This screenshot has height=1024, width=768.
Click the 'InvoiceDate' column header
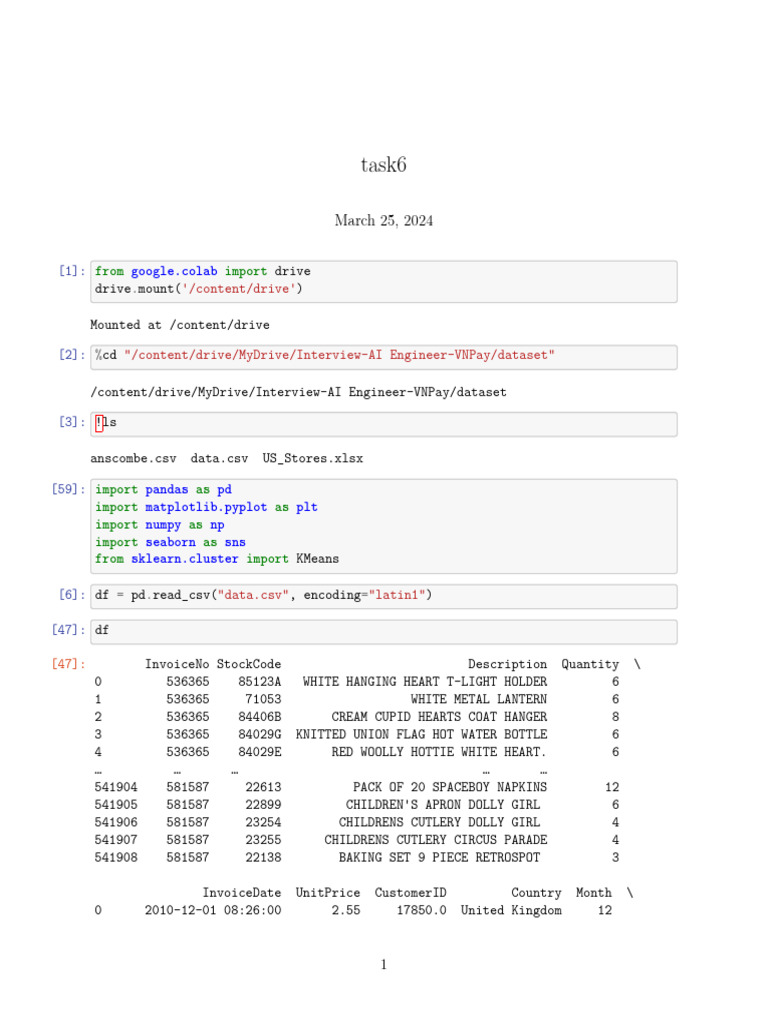coord(242,893)
